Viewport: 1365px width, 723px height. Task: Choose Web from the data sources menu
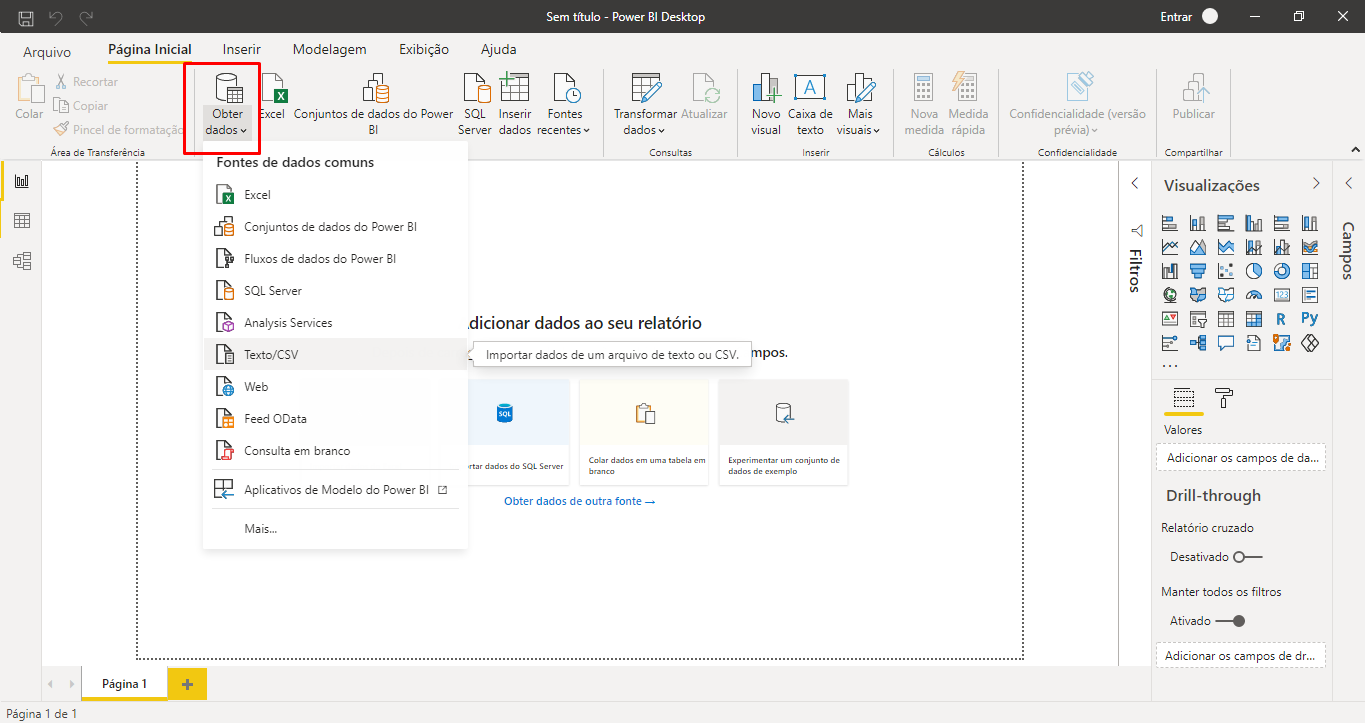[335, 387]
